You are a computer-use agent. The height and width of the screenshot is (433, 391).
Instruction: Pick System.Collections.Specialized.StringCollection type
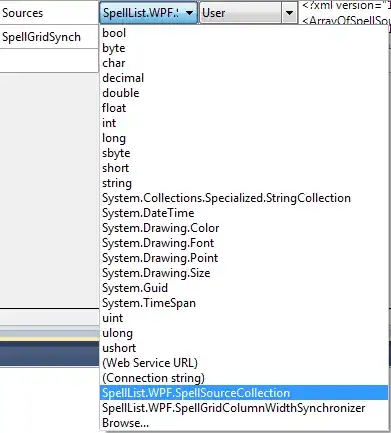(x=244, y=198)
